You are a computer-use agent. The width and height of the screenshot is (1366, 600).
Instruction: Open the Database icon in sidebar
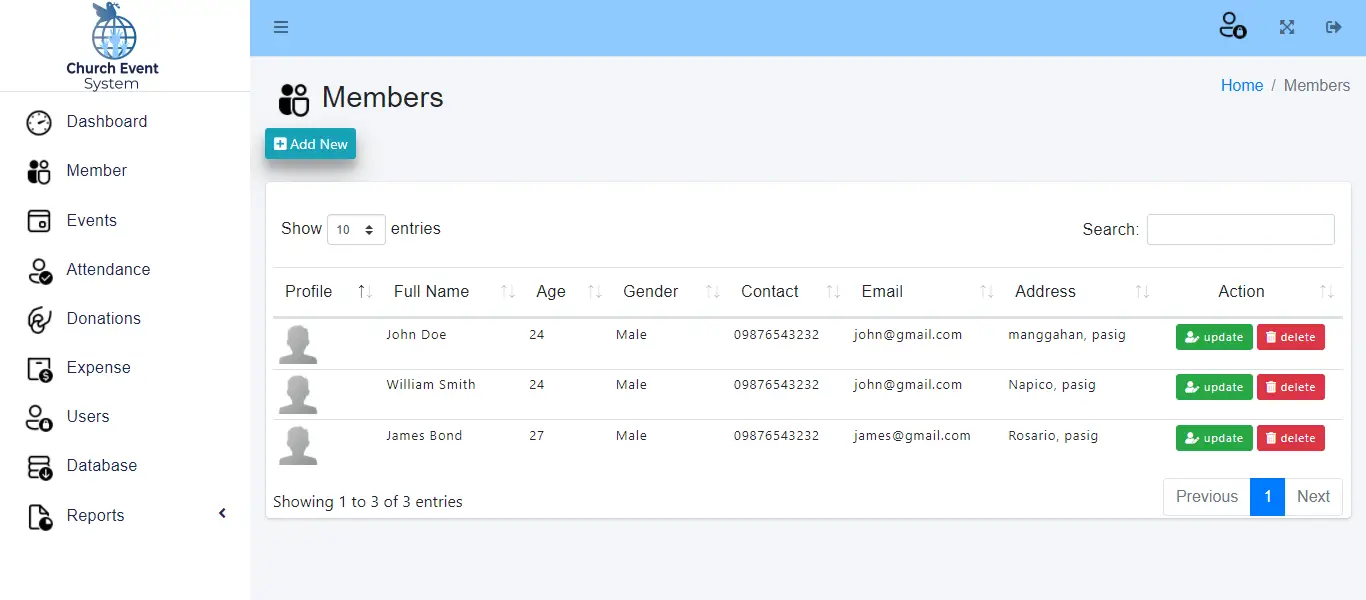[x=38, y=465]
